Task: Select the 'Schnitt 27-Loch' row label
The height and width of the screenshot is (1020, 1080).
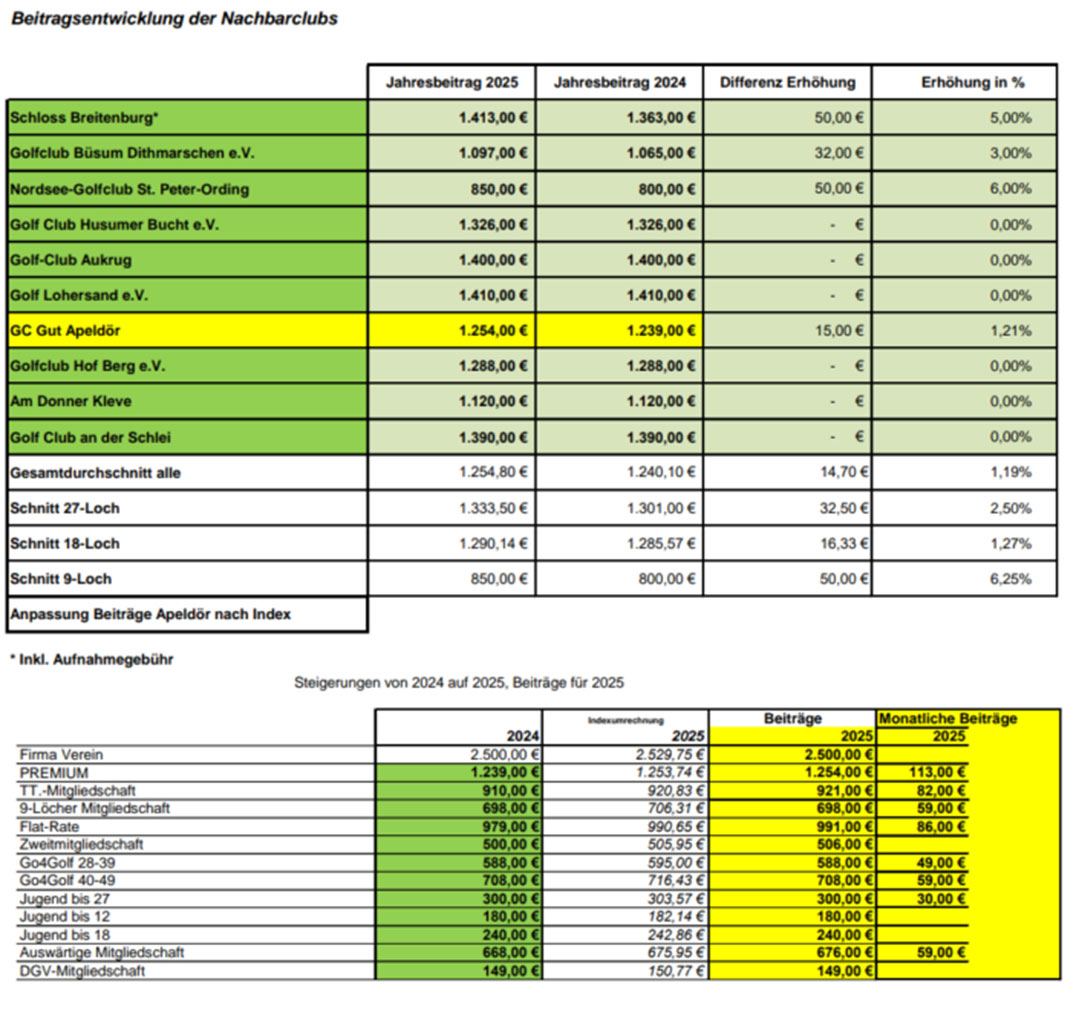Action: [65, 508]
